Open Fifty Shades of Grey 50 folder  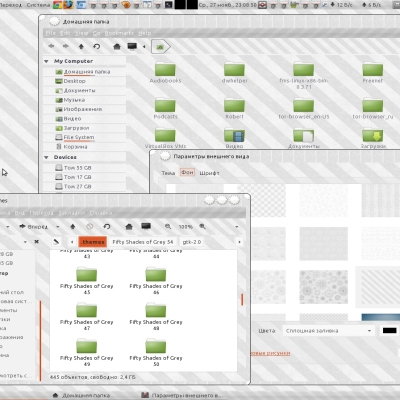point(156,353)
